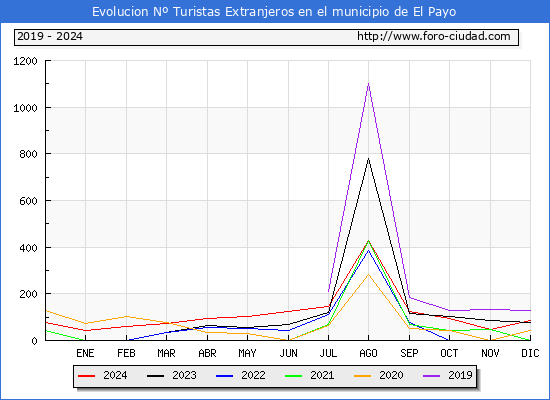Click the JUL month axis label
The height and width of the screenshot is (400, 550).
coord(328,353)
